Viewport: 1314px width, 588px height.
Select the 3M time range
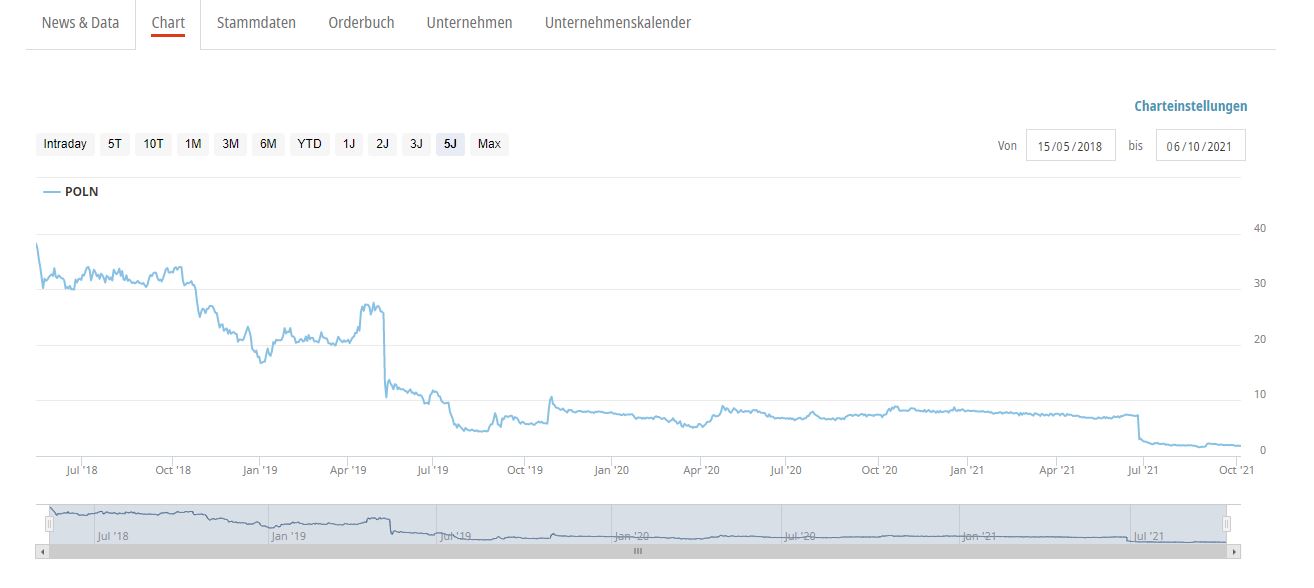click(x=229, y=143)
